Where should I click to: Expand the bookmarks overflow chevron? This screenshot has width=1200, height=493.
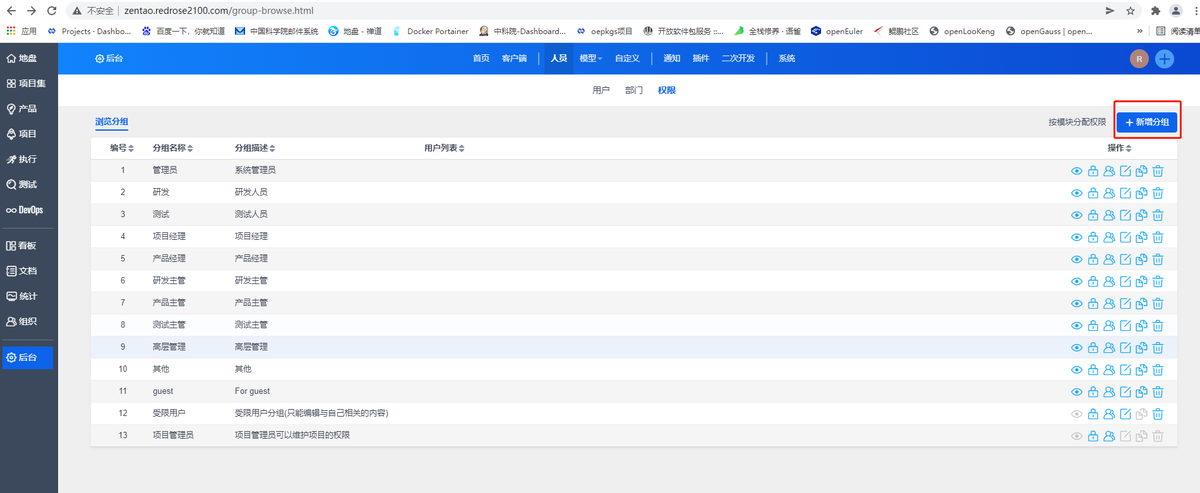point(1140,31)
